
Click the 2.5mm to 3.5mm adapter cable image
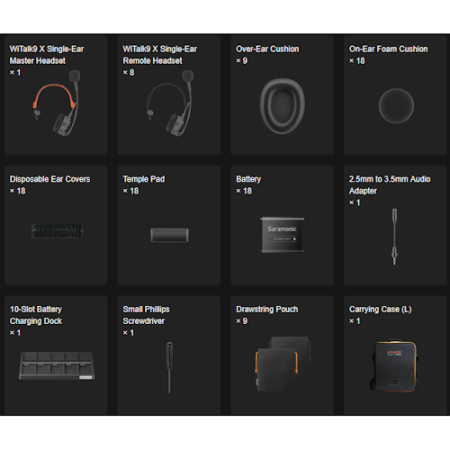(x=395, y=237)
